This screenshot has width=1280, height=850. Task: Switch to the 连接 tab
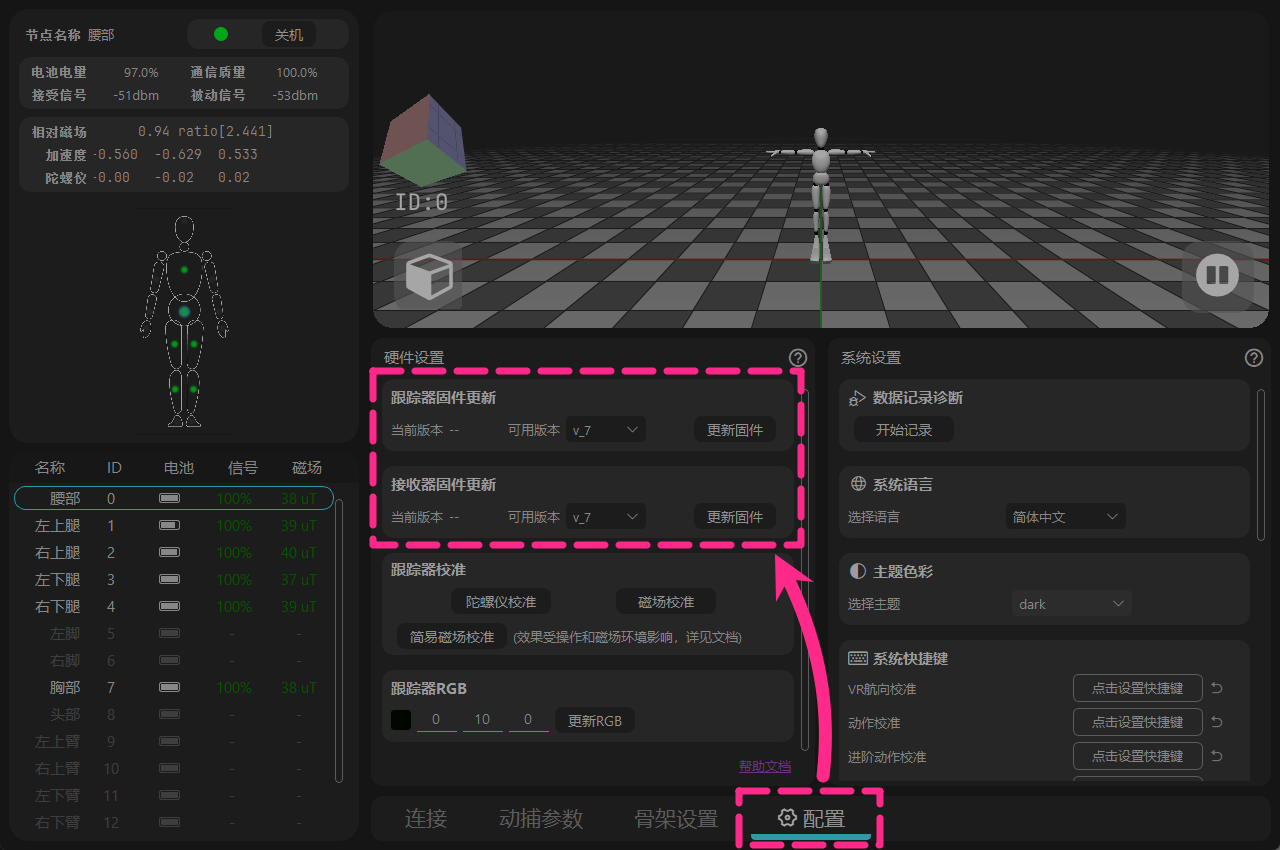pos(426,818)
